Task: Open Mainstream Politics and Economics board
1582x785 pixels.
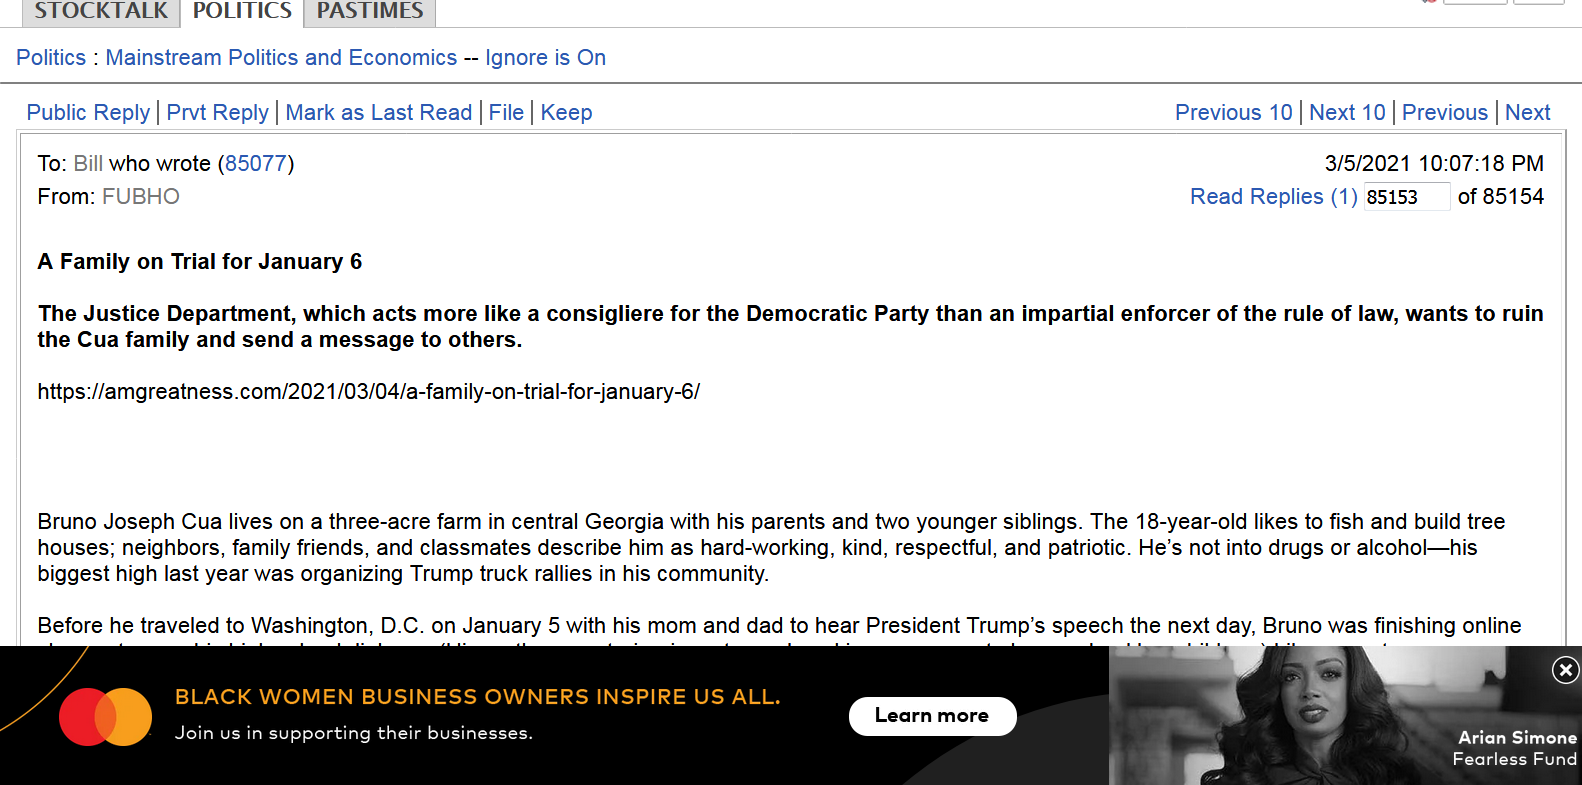Action: (x=281, y=58)
